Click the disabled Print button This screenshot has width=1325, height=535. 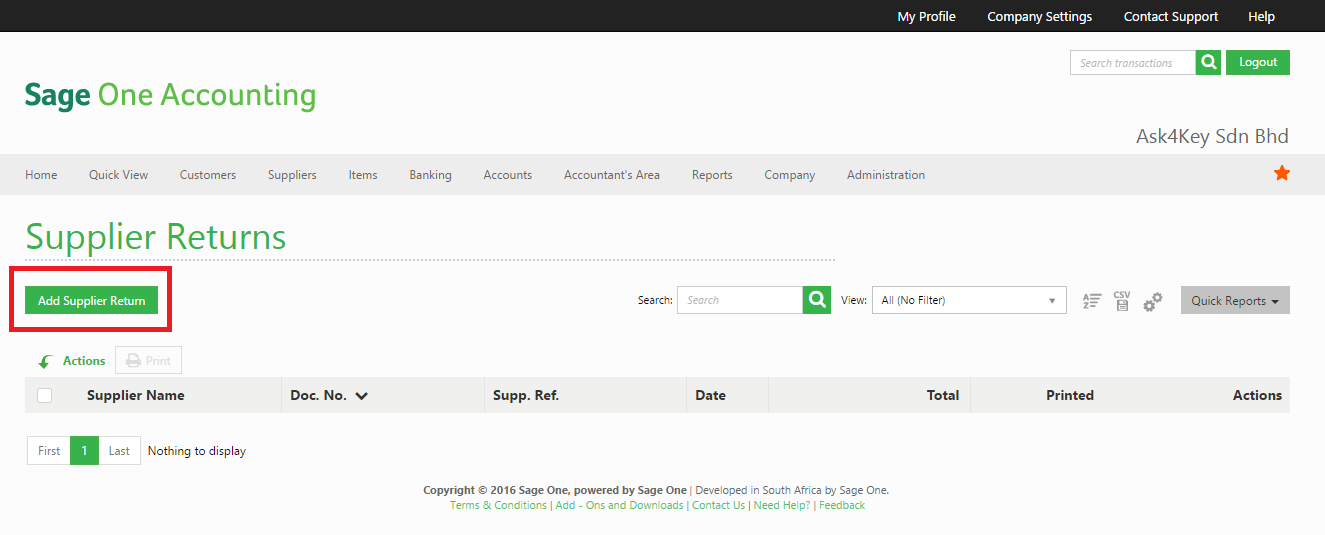click(x=148, y=361)
